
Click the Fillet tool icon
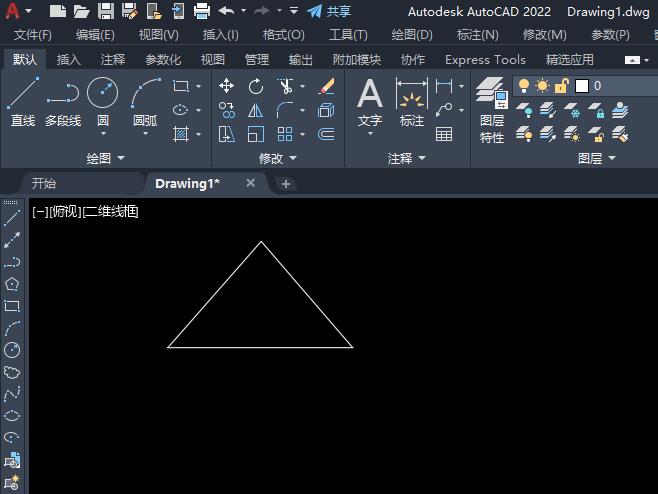click(285, 110)
